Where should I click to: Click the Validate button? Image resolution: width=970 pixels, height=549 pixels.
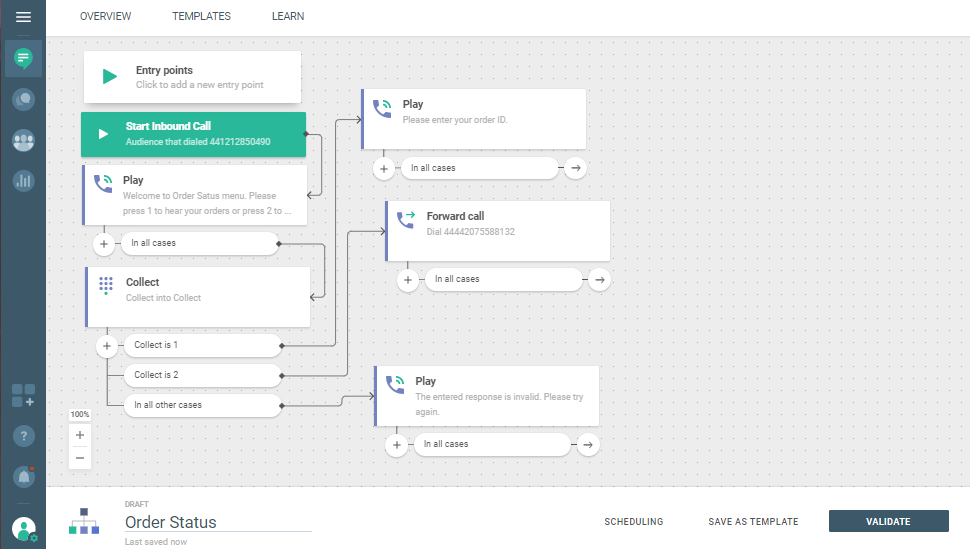tap(888, 521)
